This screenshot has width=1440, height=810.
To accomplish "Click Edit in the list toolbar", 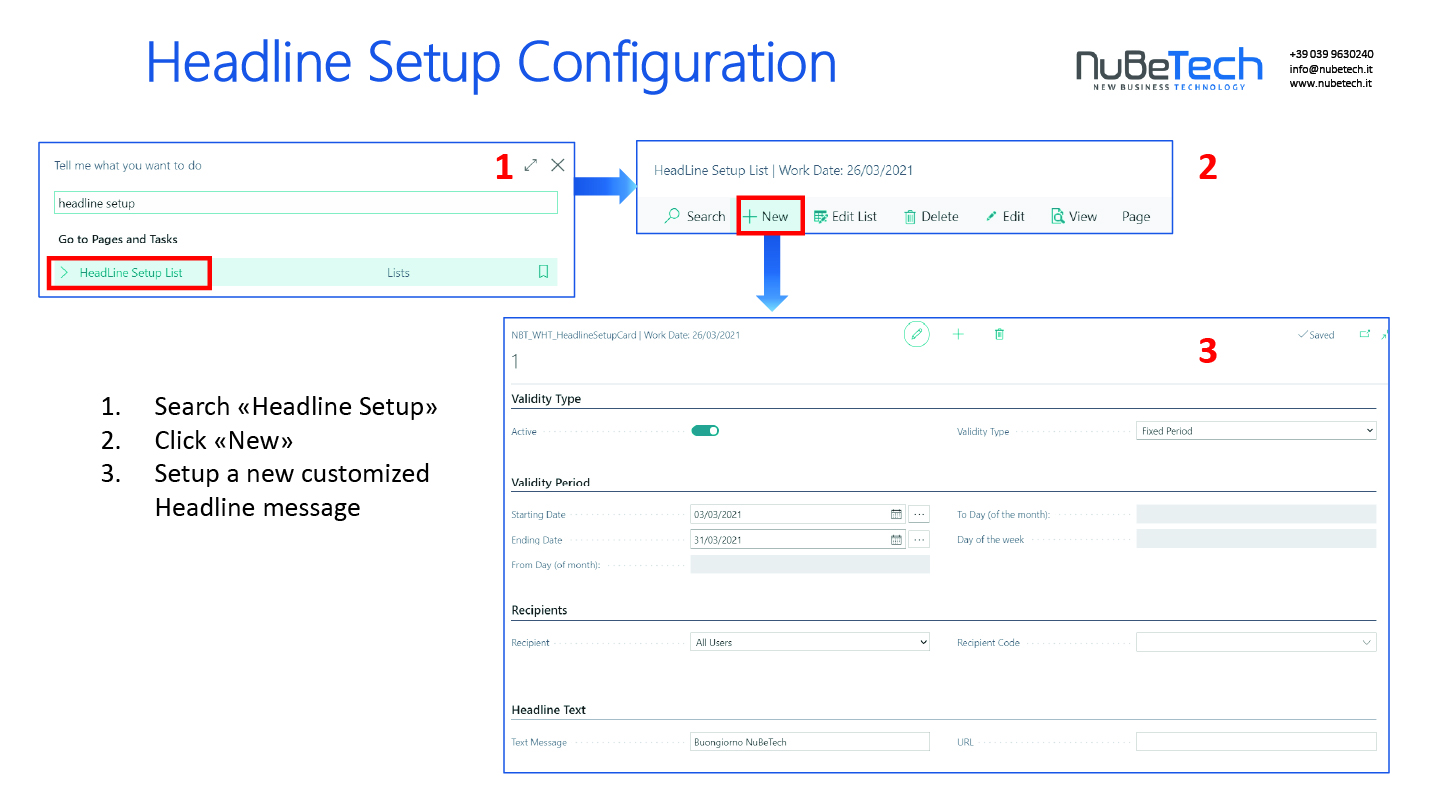I will [x=1005, y=216].
